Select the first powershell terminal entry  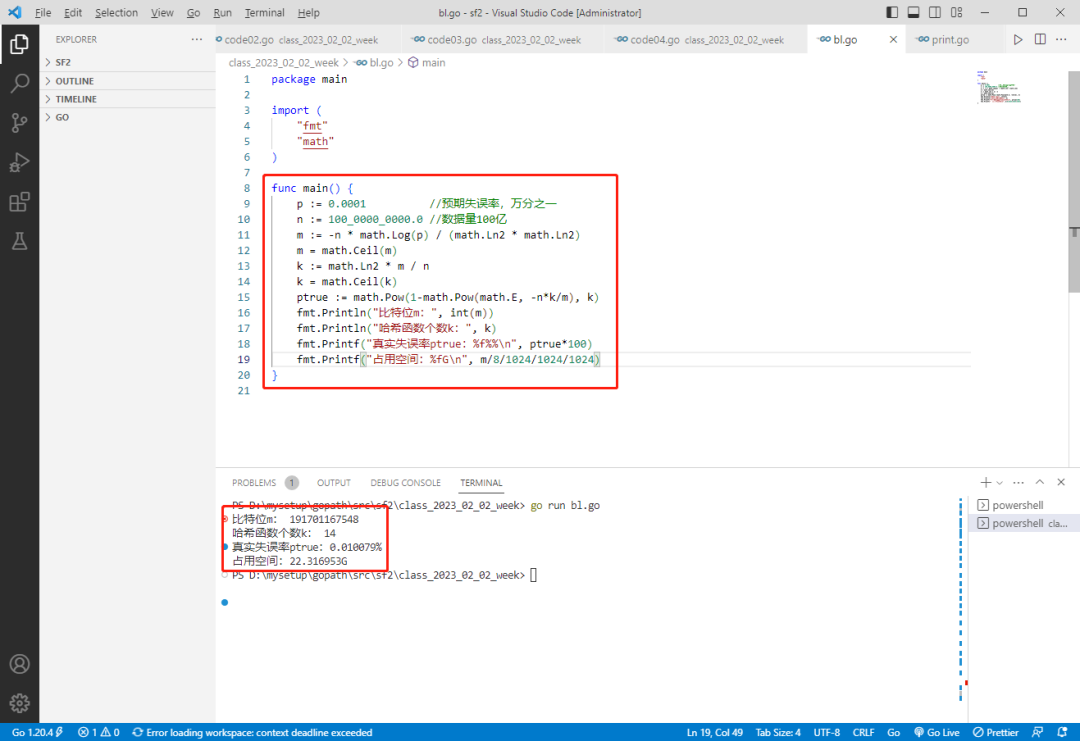(1024, 505)
